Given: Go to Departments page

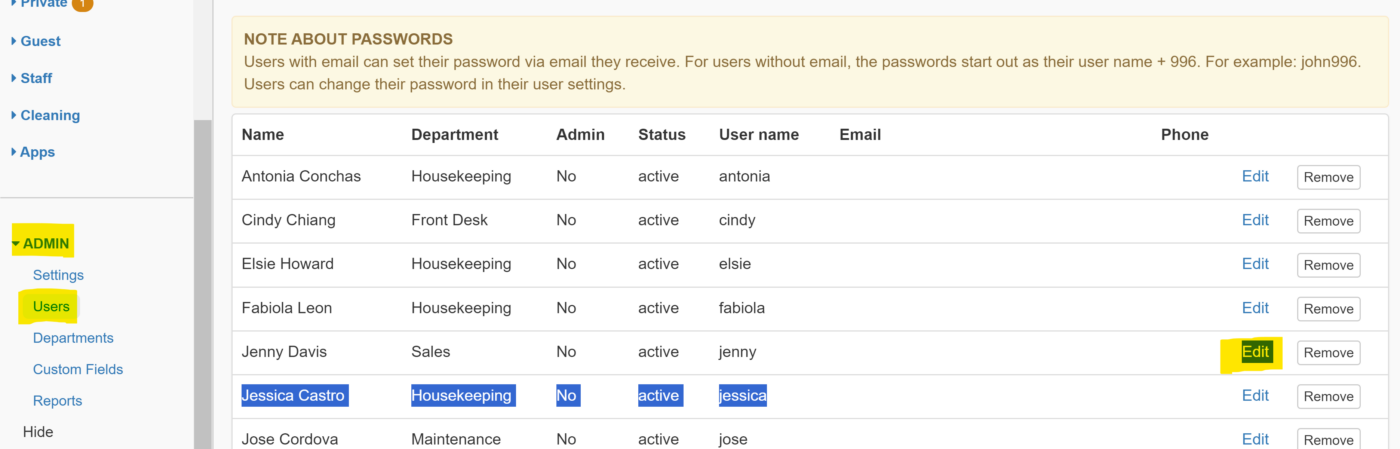Looking at the screenshot, I should pos(73,338).
